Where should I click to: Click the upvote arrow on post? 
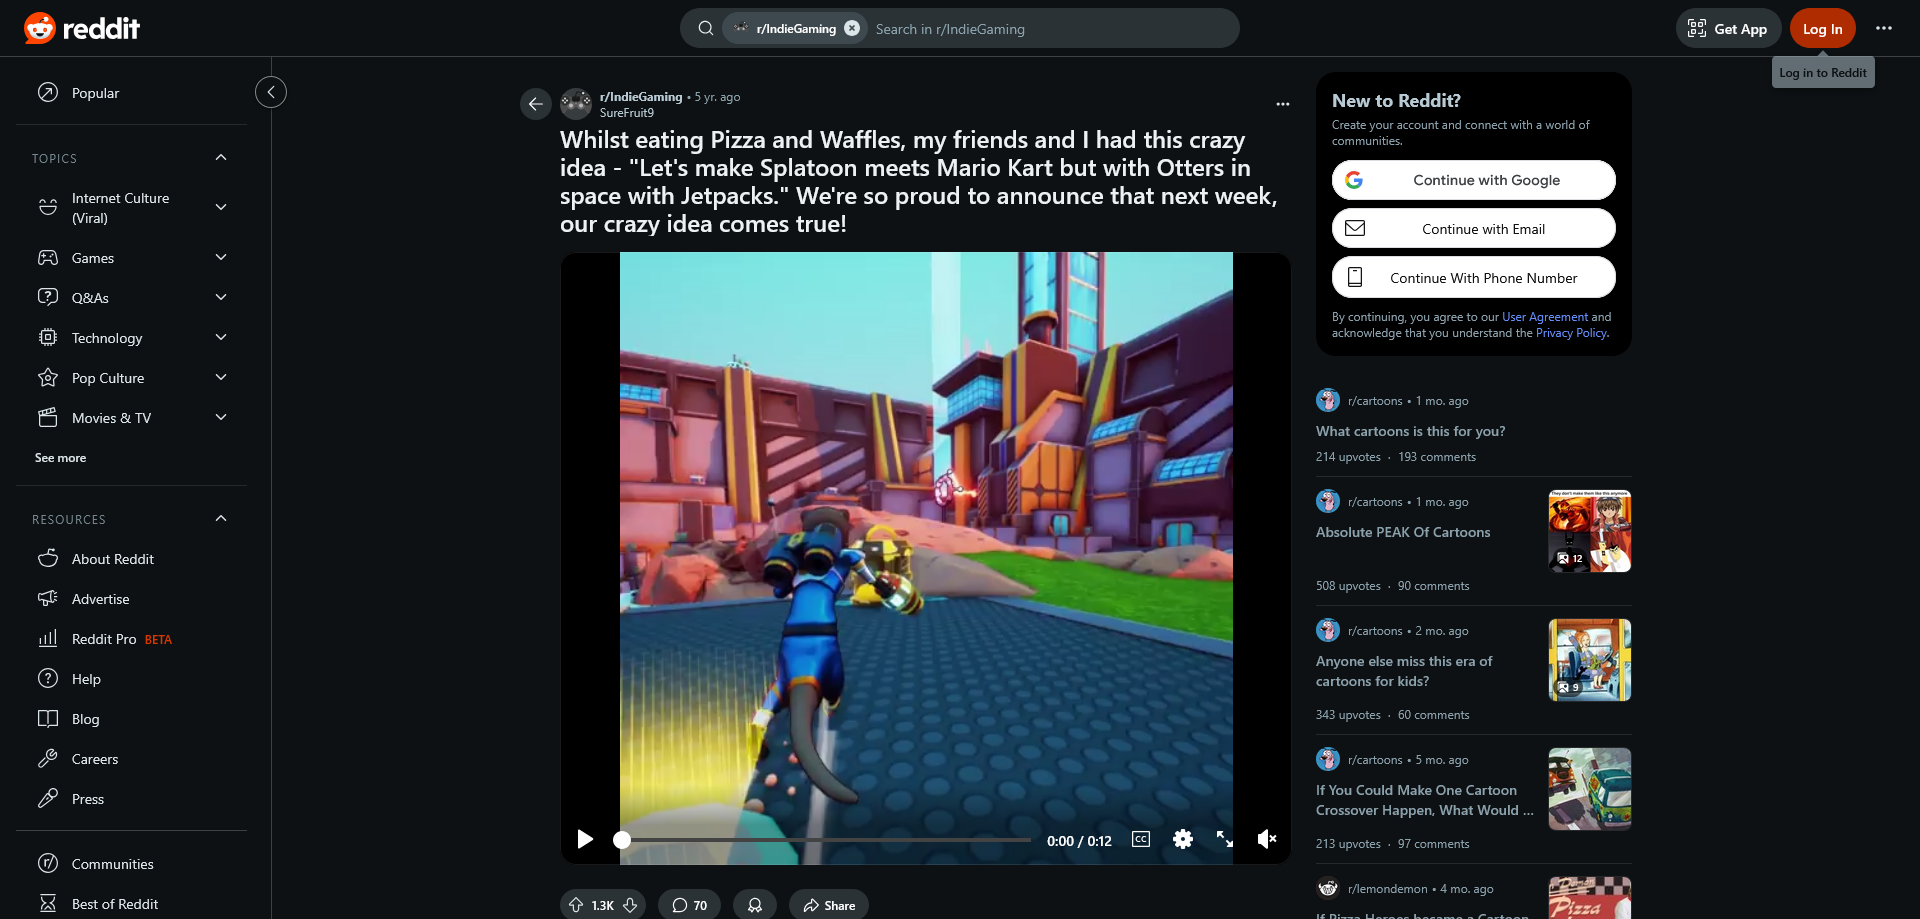pyautogui.click(x=576, y=905)
